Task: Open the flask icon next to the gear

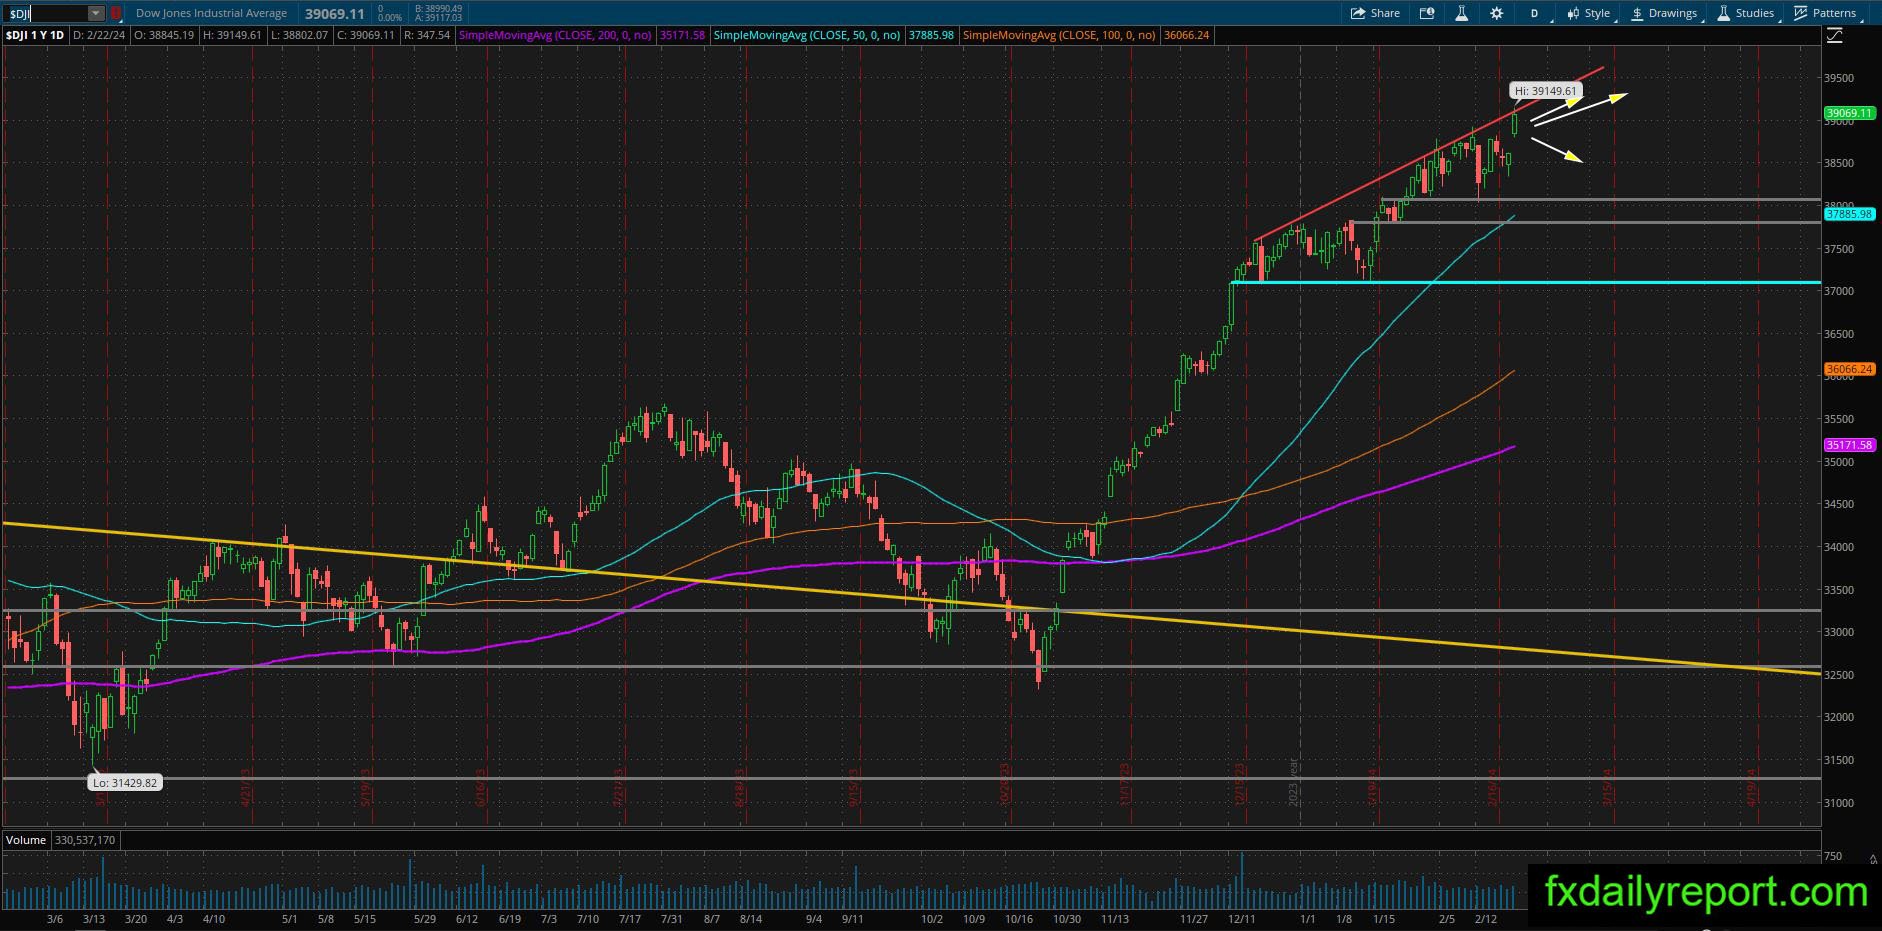Action: click(x=1461, y=13)
